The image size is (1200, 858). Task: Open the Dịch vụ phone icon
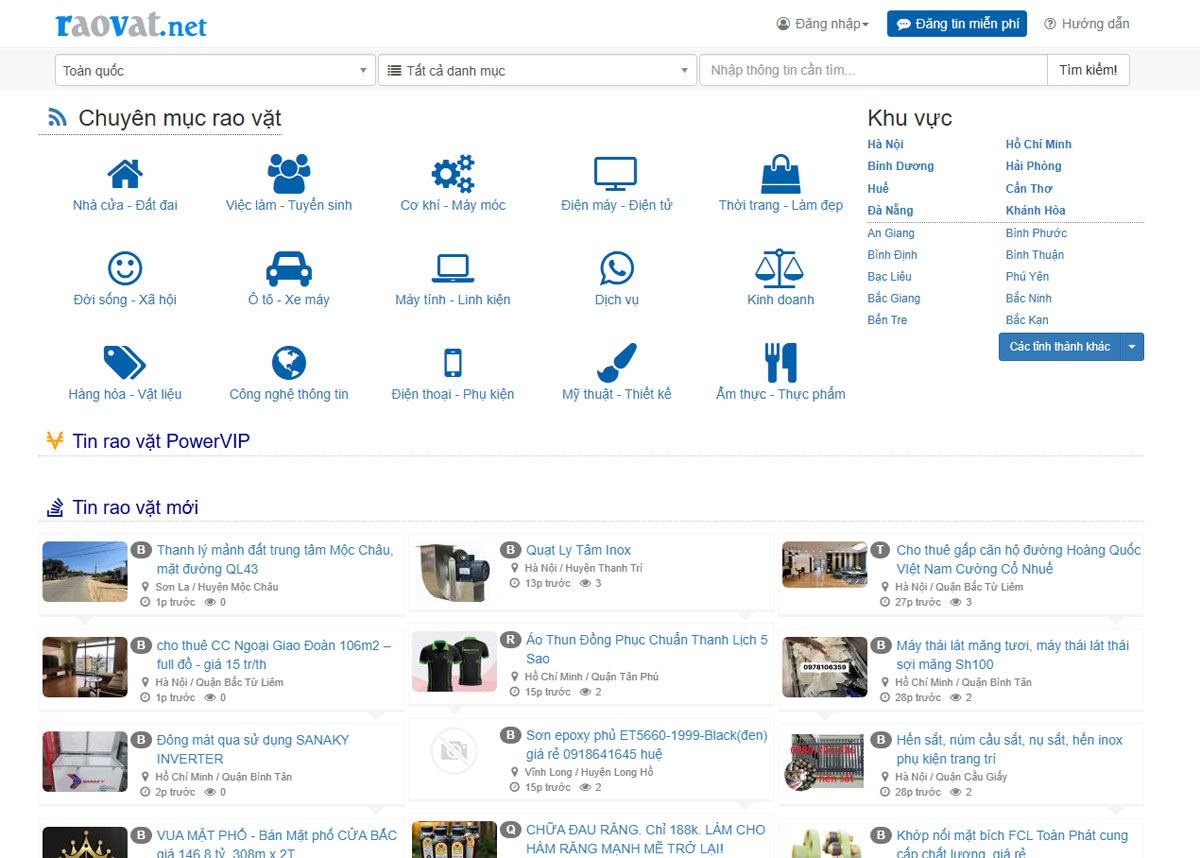pos(616,267)
